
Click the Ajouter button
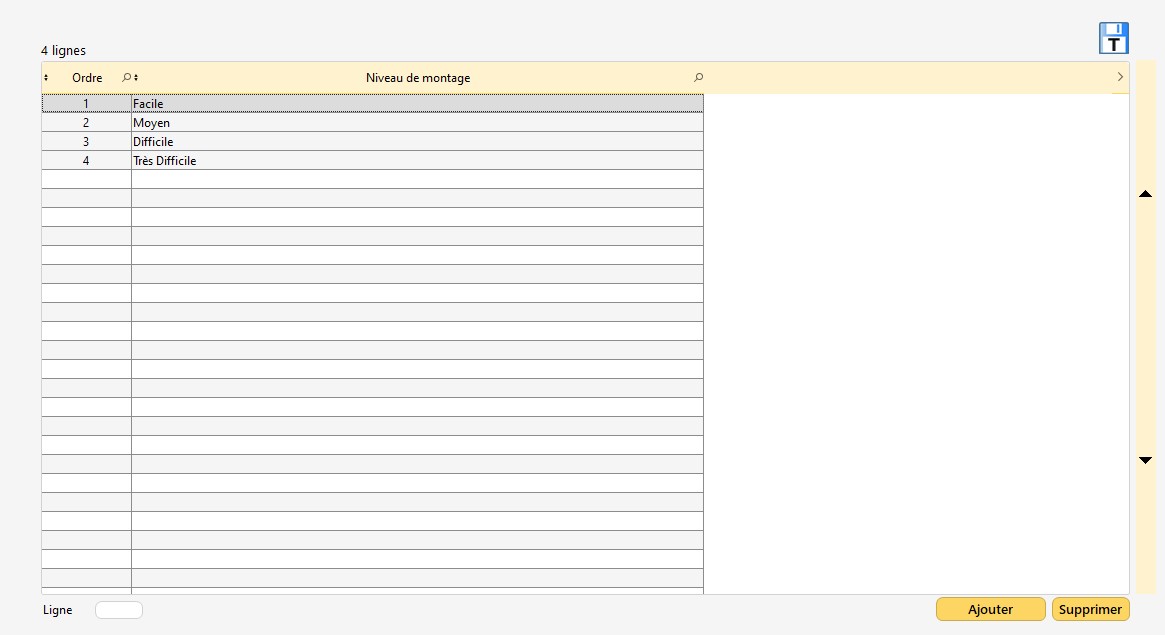(990, 609)
